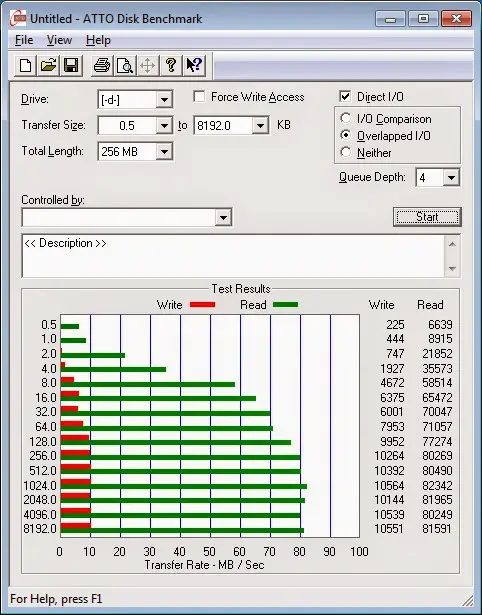Click description scrollbar up arrow

(452, 244)
